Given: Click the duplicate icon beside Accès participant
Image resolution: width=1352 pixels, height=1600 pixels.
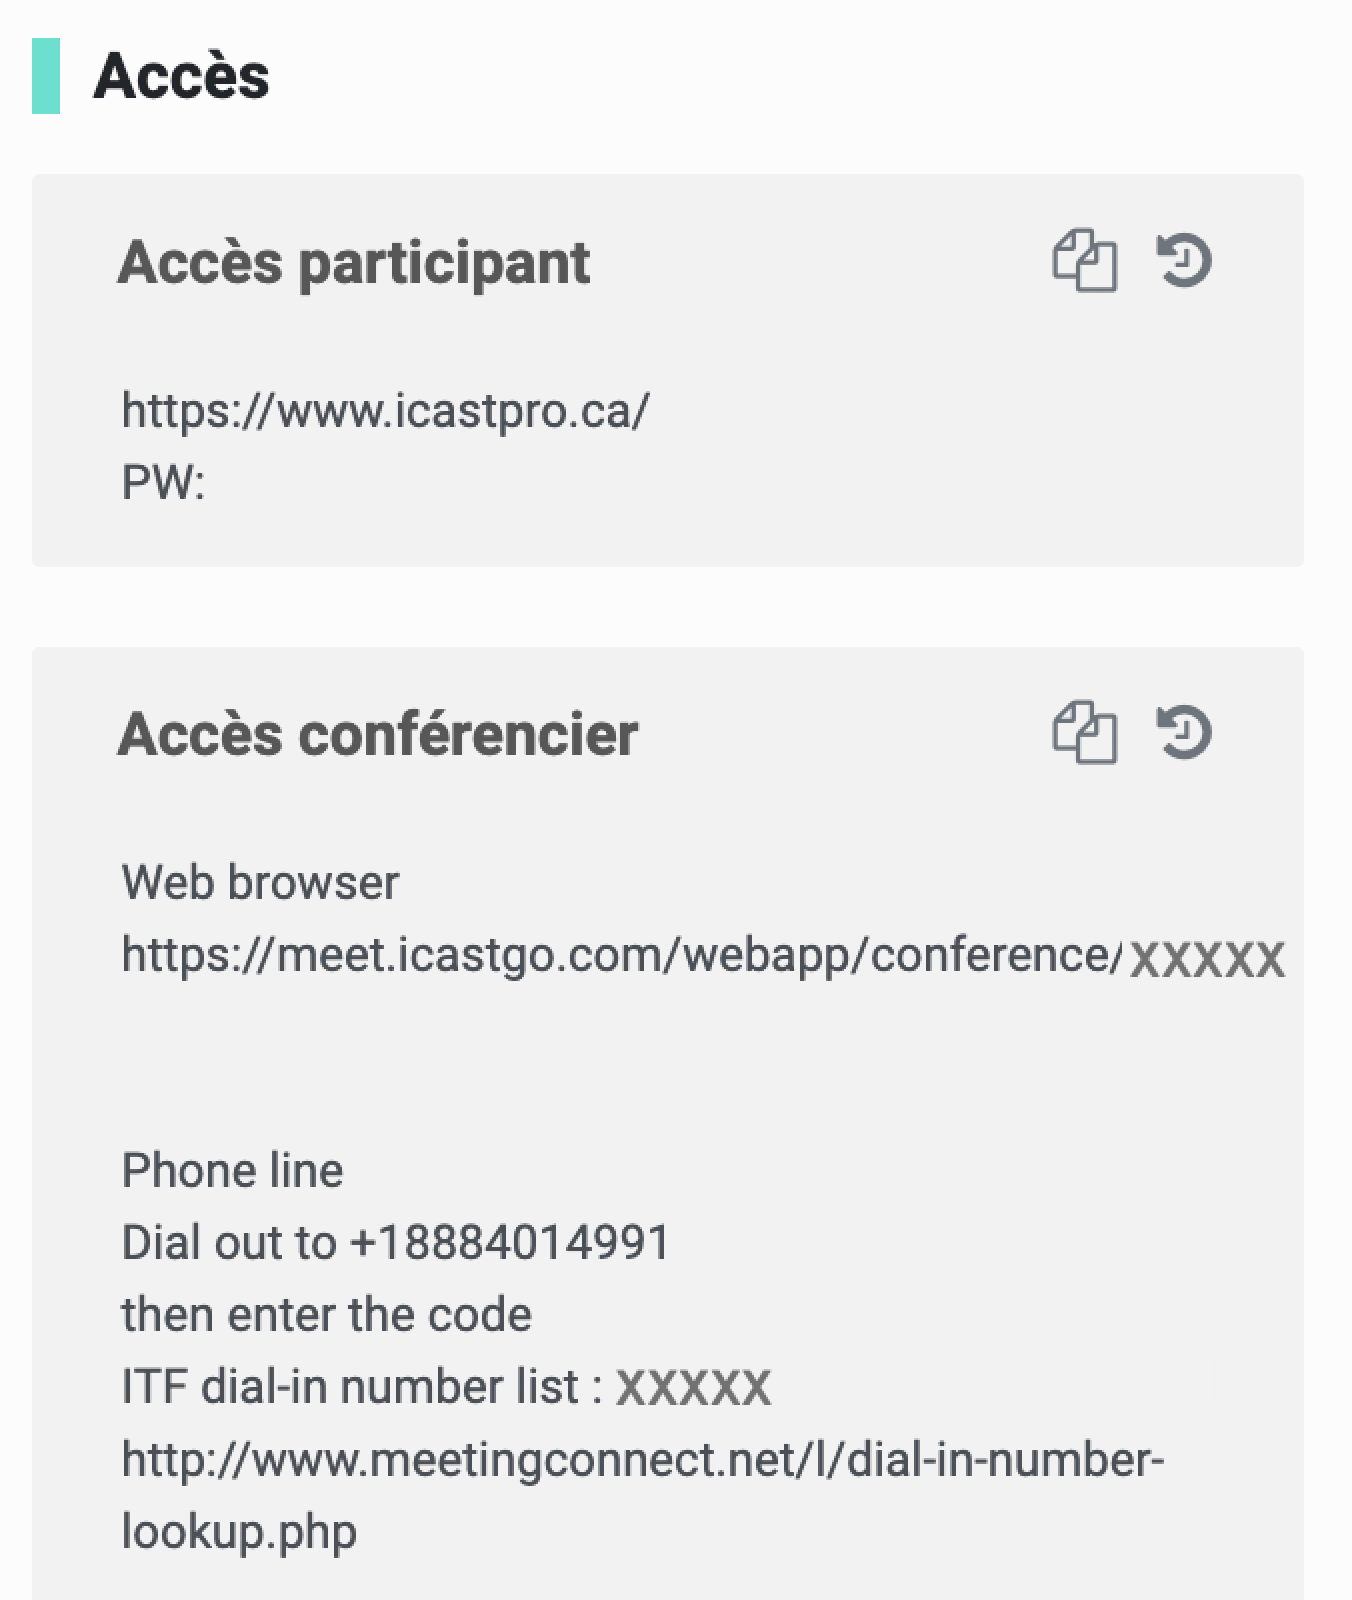Looking at the screenshot, I should (1085, 263).
